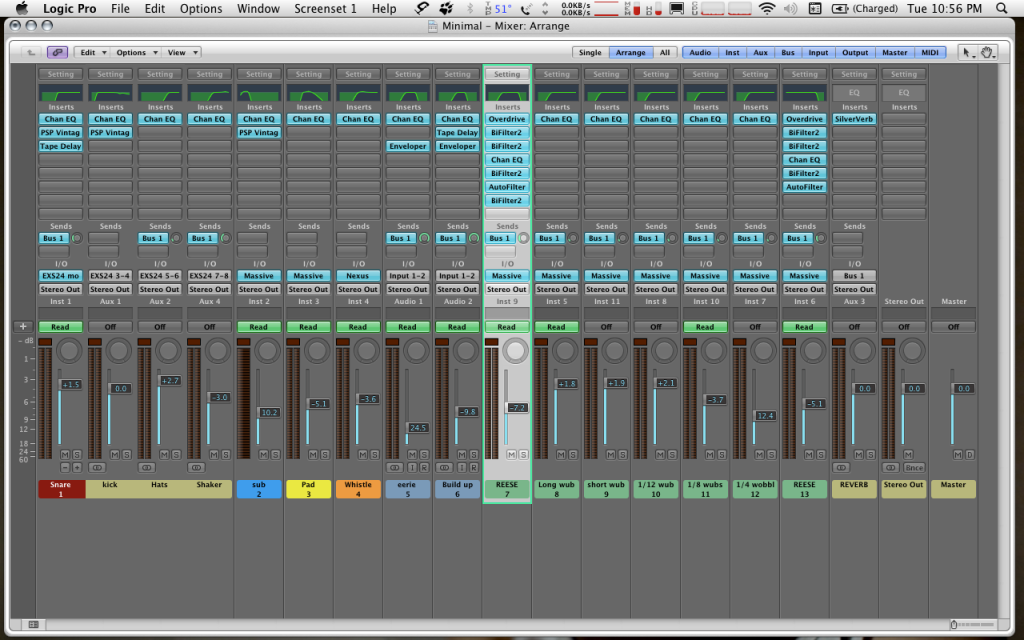Image resolution: width=1024 pixels, height=640 pixels.
Task: Enable input monitoring on eerie strip
Action: (412, 468)
